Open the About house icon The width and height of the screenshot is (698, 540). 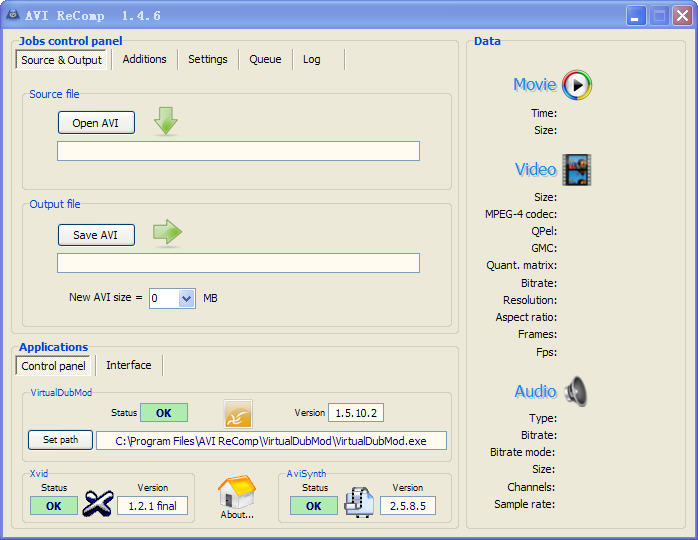[x=237, y=492]
